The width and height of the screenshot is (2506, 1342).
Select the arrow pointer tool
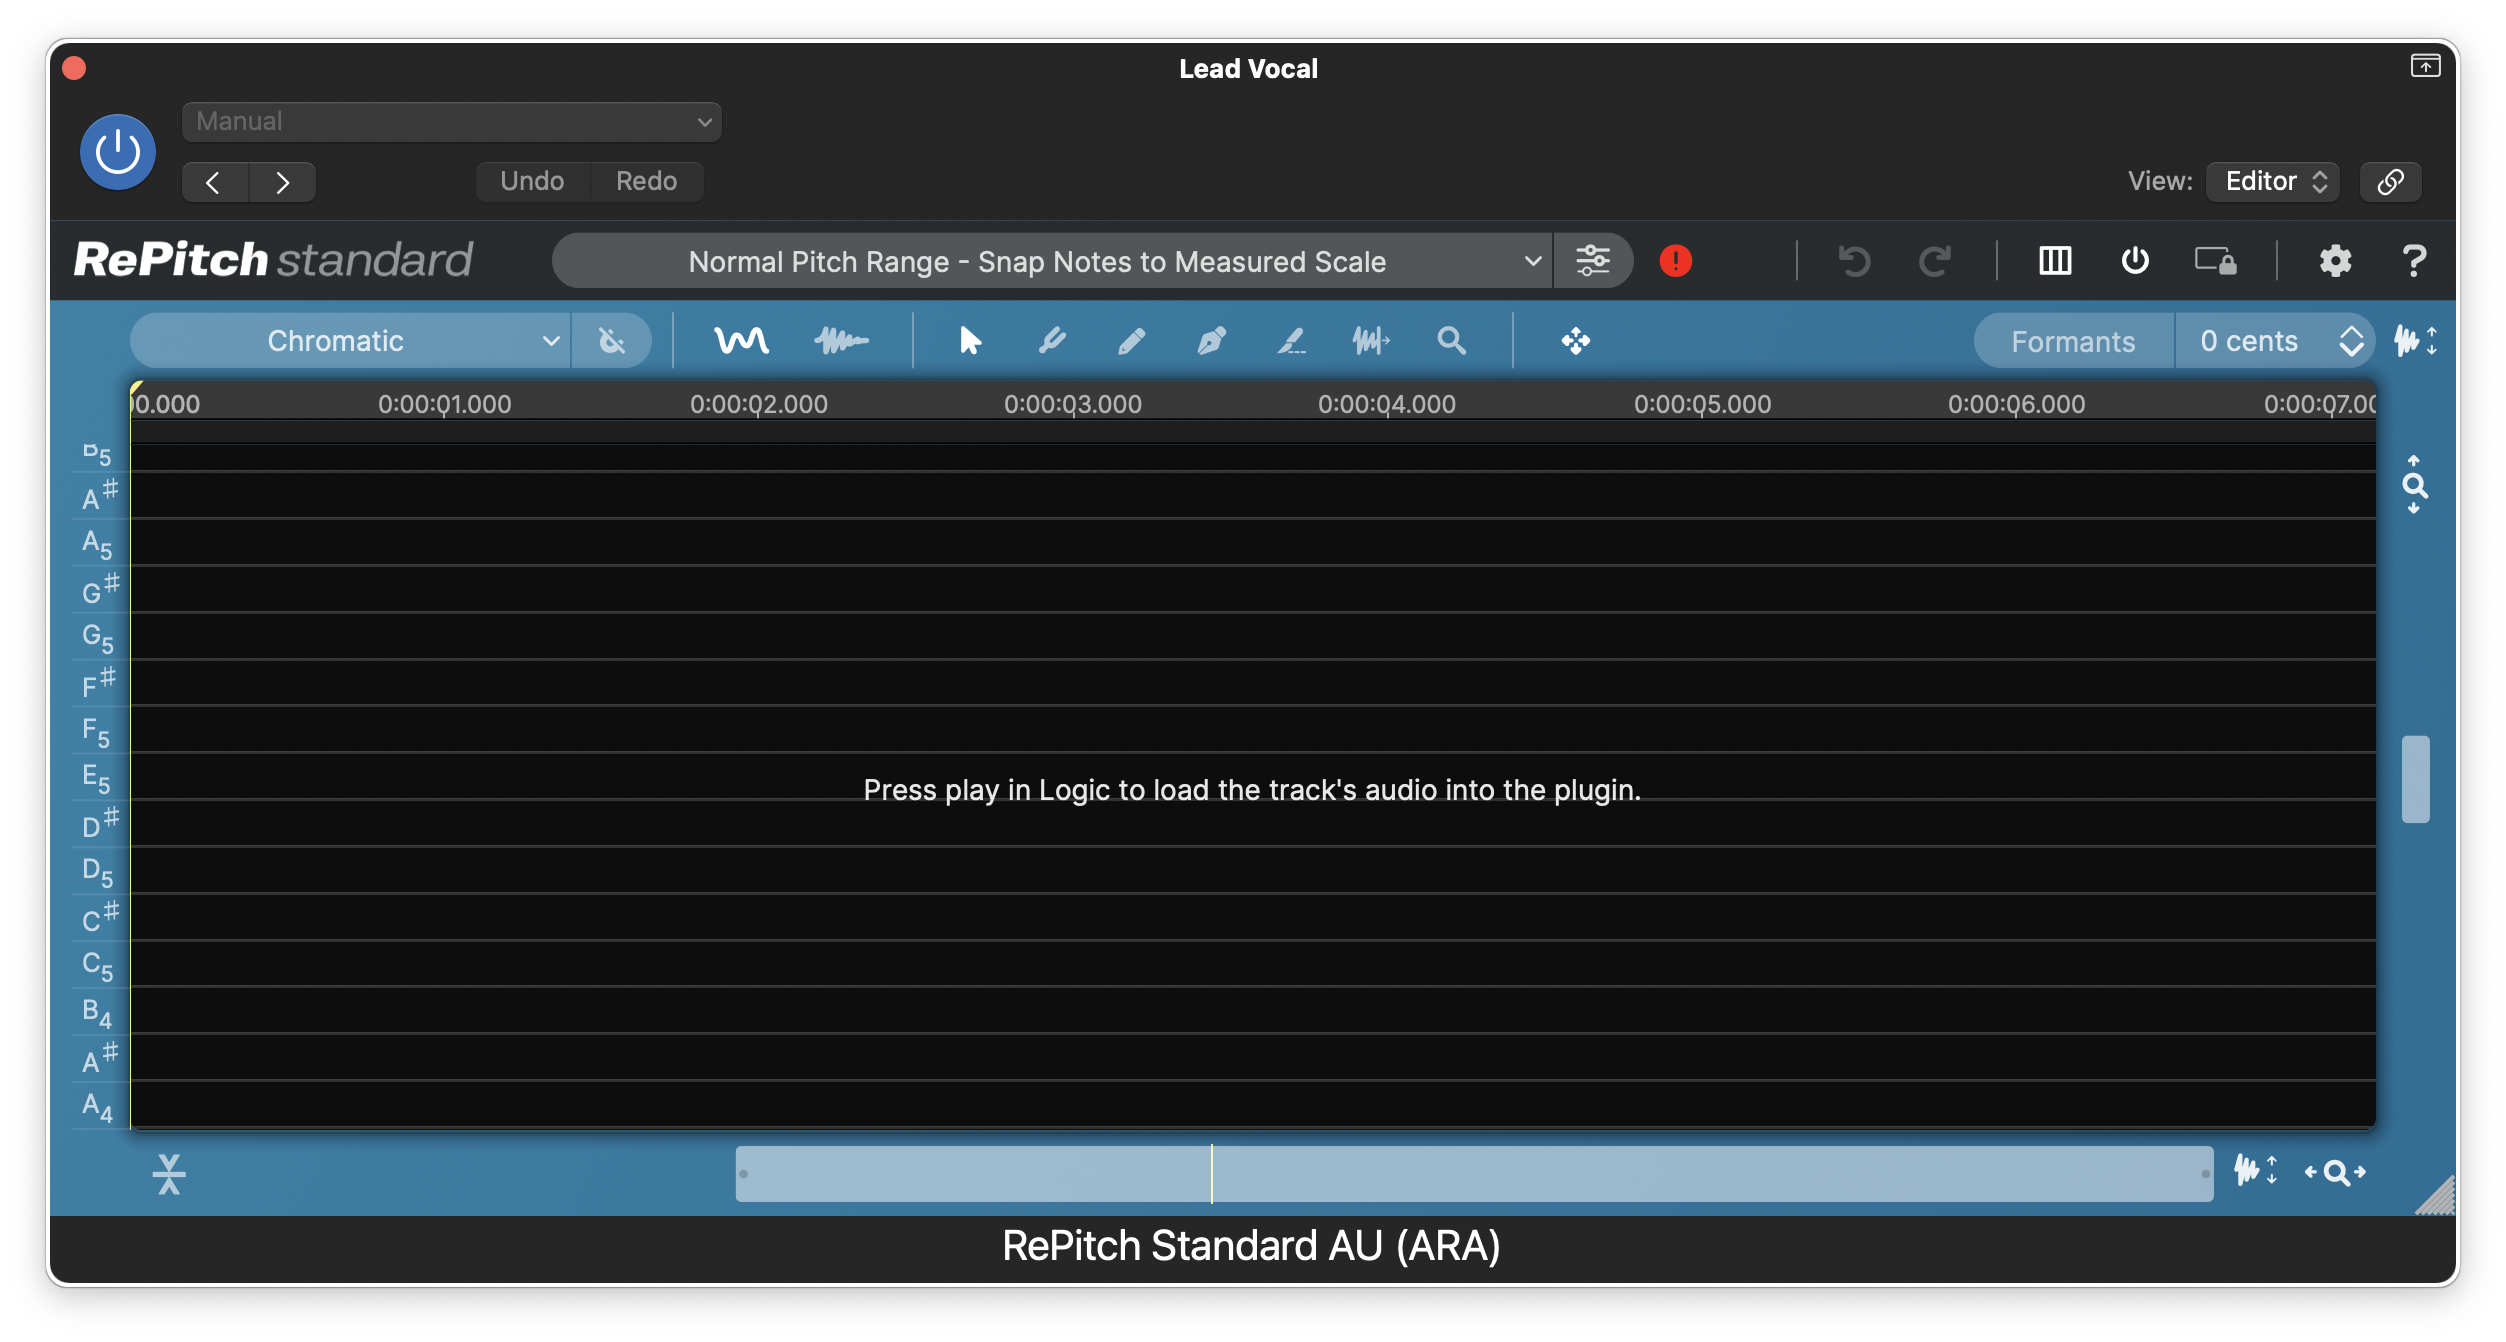pyautogui.click(x=969, y=341)
